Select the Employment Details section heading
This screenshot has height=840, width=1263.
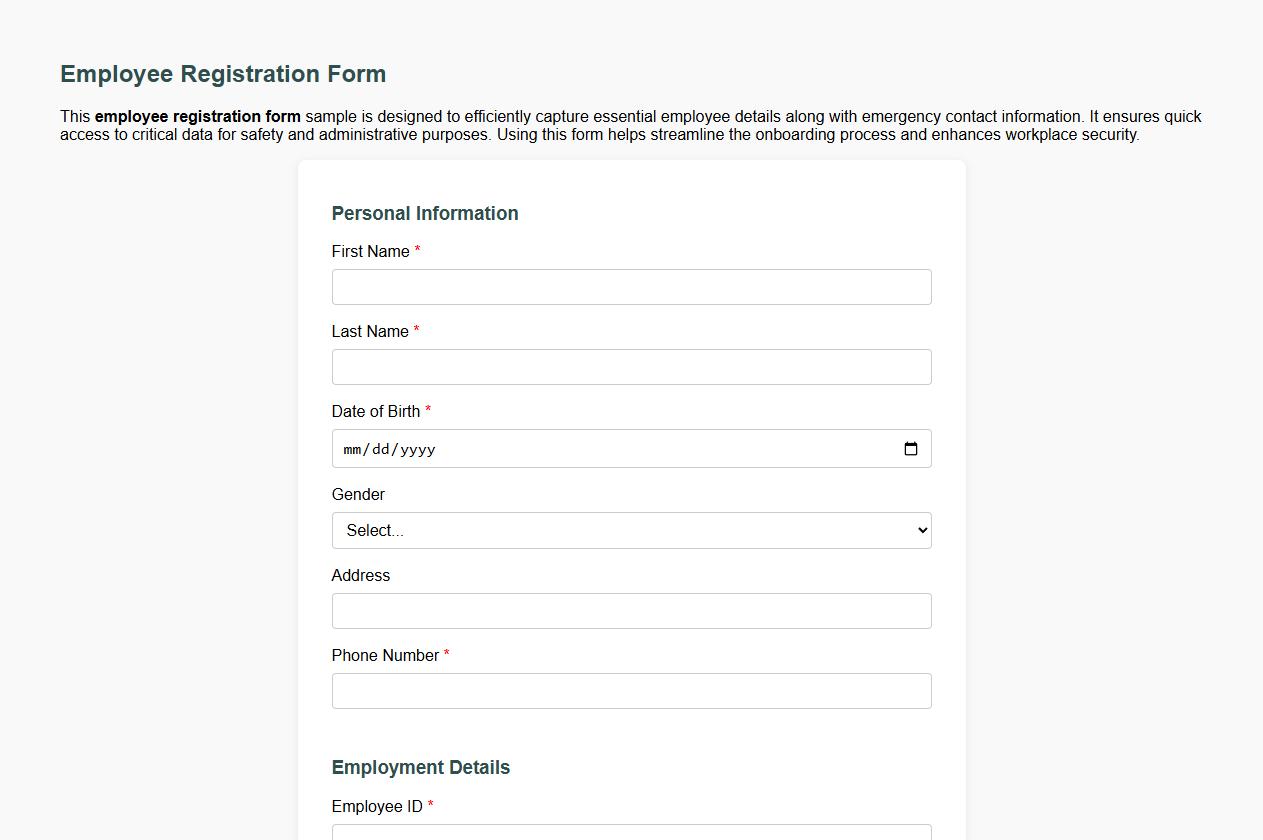click(x=421, y=768)
